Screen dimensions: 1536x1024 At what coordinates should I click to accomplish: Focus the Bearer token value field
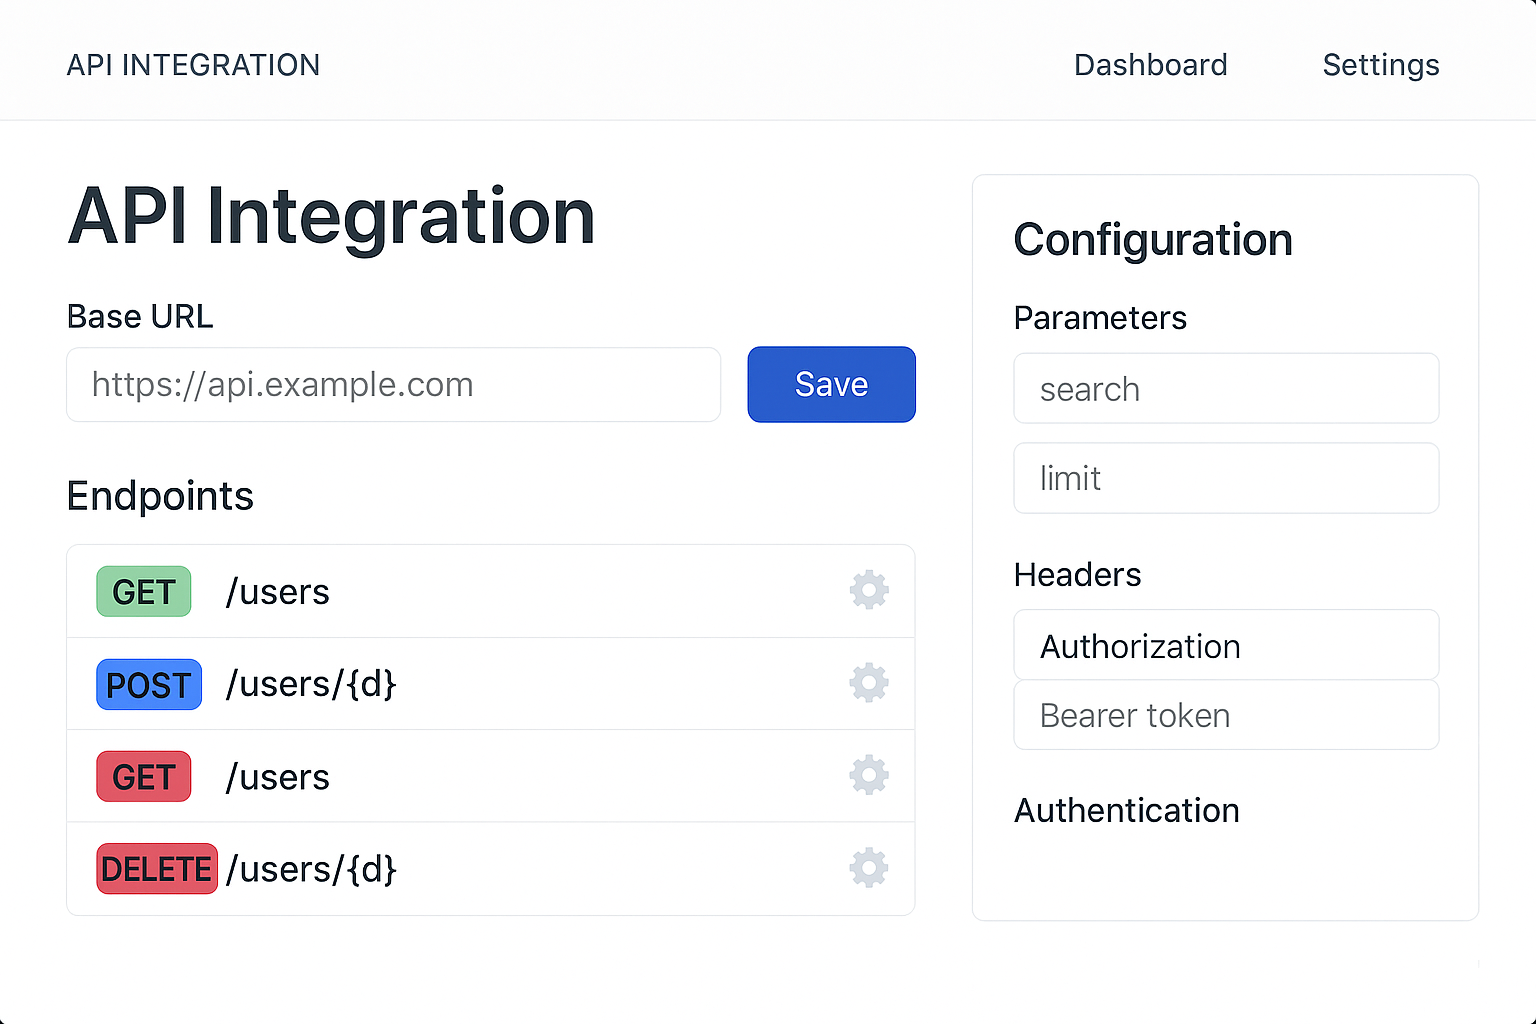coord(1226,716)
